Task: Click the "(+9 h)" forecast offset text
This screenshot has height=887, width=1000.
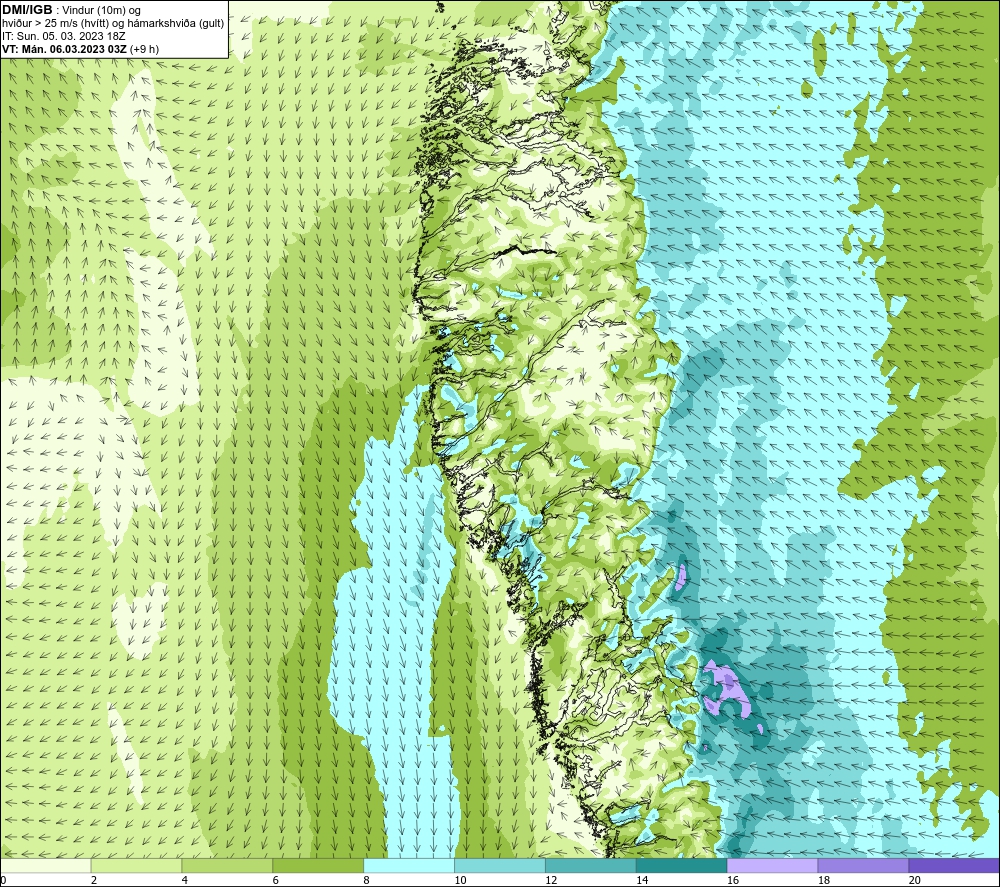Action: click(145, 49)
